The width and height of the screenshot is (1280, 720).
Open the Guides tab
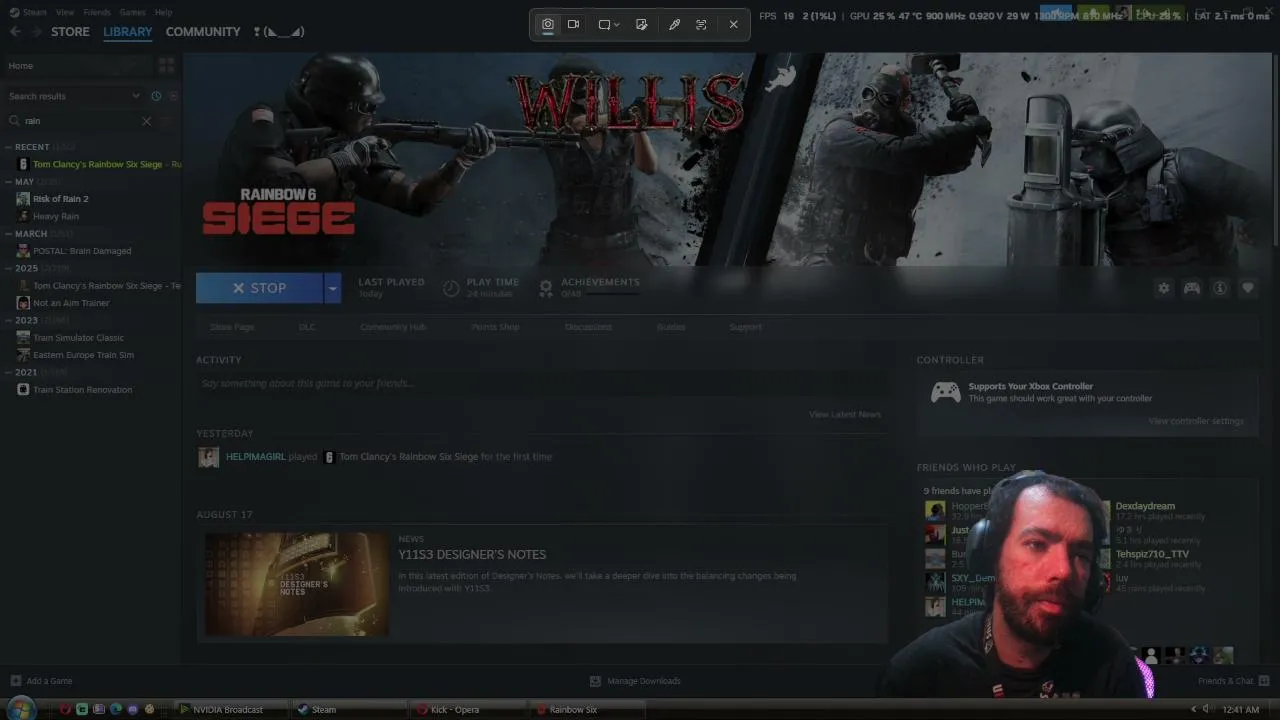(671, 327)
